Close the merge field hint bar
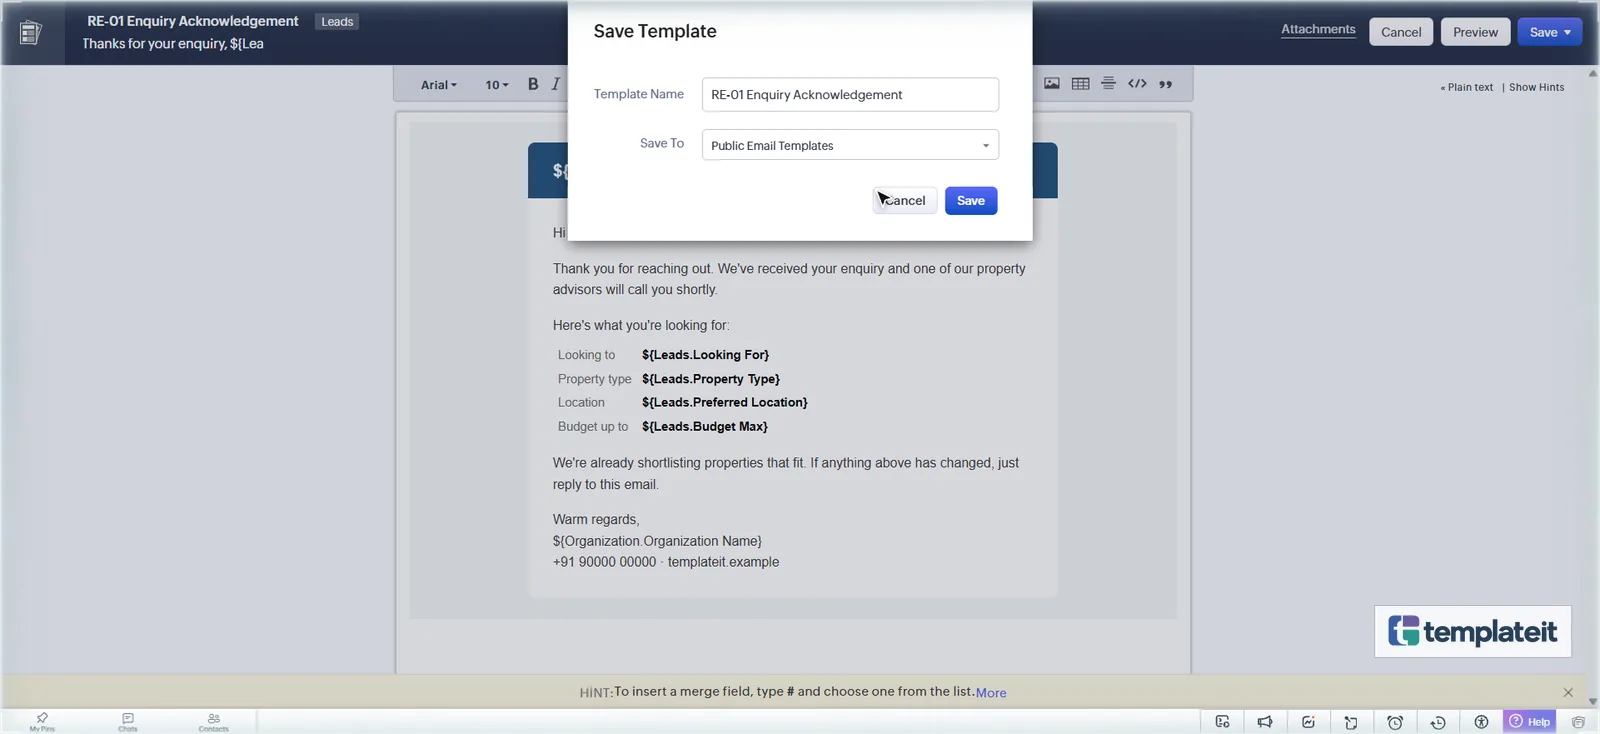 [1568, 693]
